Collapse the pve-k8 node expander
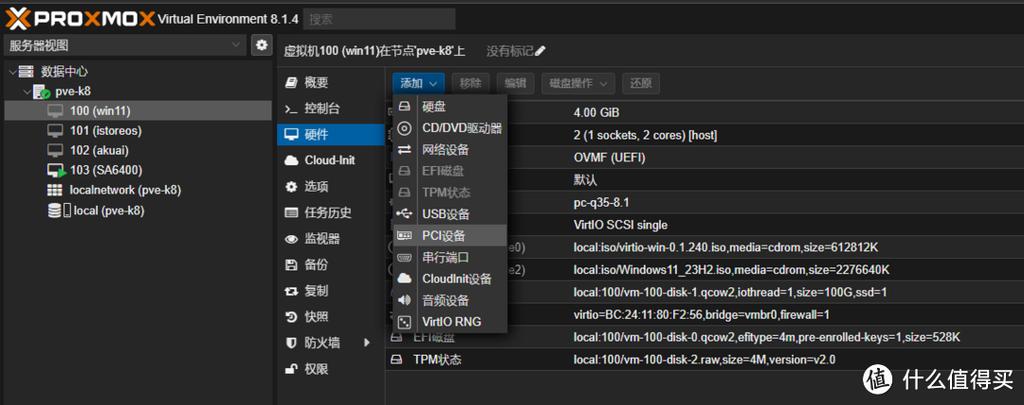Screen dimensions: 1024x405 pos(27,91)
